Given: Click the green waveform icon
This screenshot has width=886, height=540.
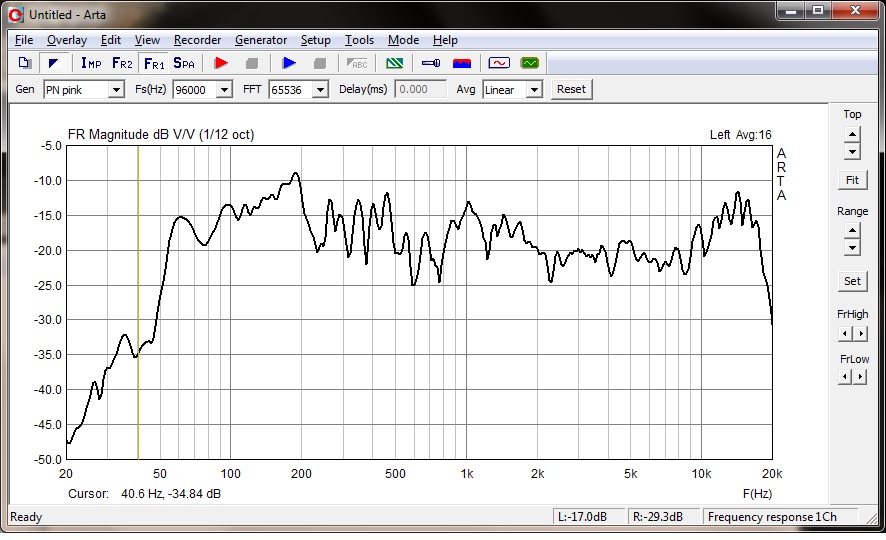Looking at the screenshot, I should point(530,63).
